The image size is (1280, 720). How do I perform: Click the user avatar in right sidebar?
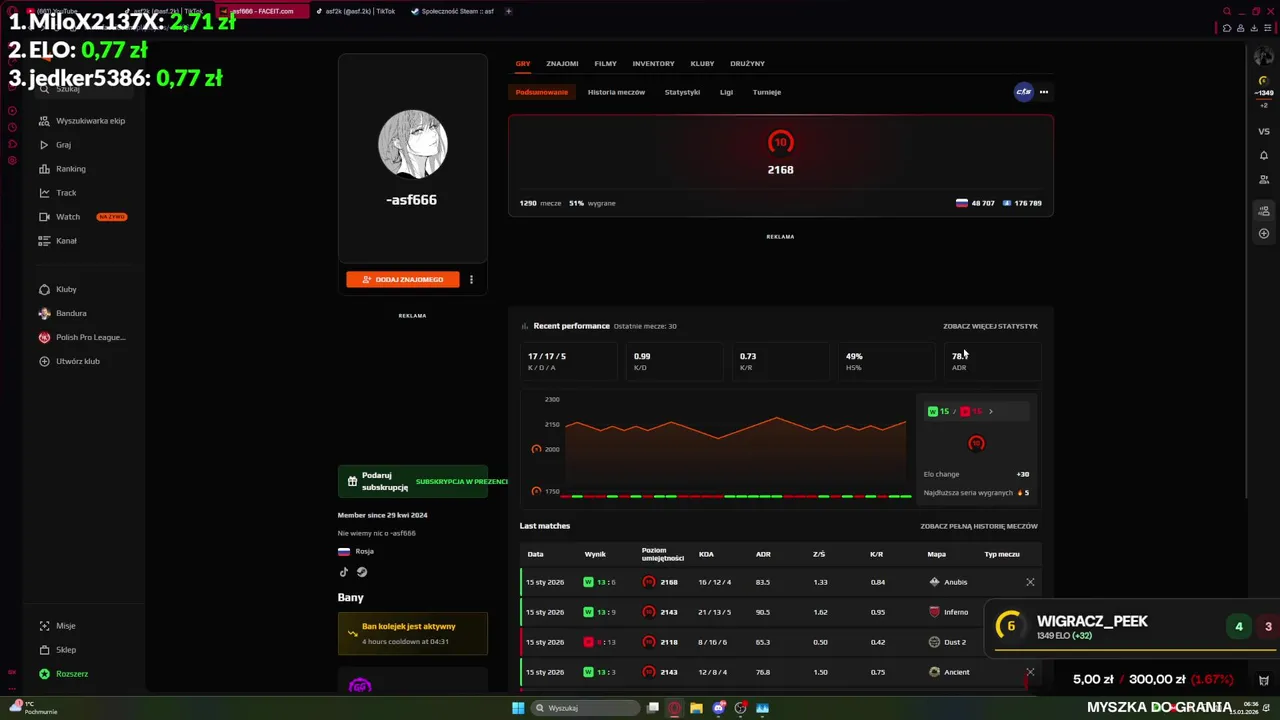[x=1264, y=57]
